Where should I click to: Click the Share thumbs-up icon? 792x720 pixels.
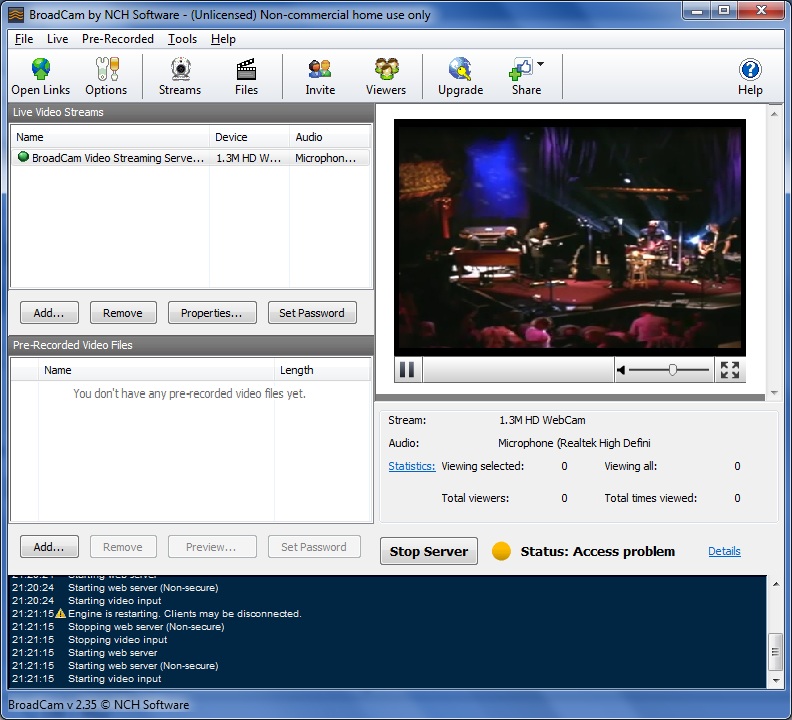pos(521,69)
